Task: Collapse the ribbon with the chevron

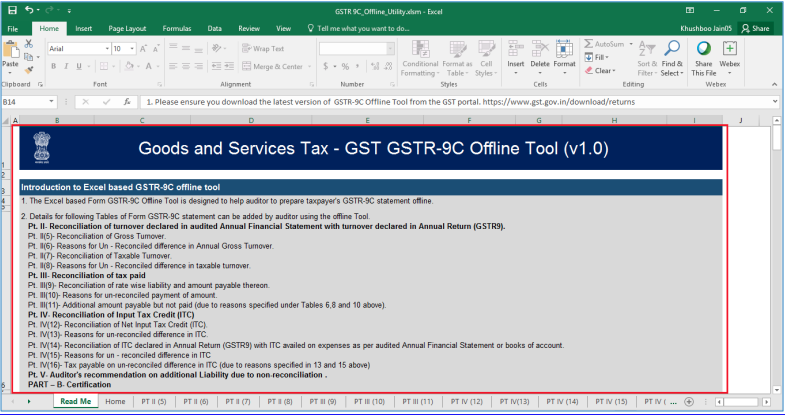Action: click(x=775, y=84)
